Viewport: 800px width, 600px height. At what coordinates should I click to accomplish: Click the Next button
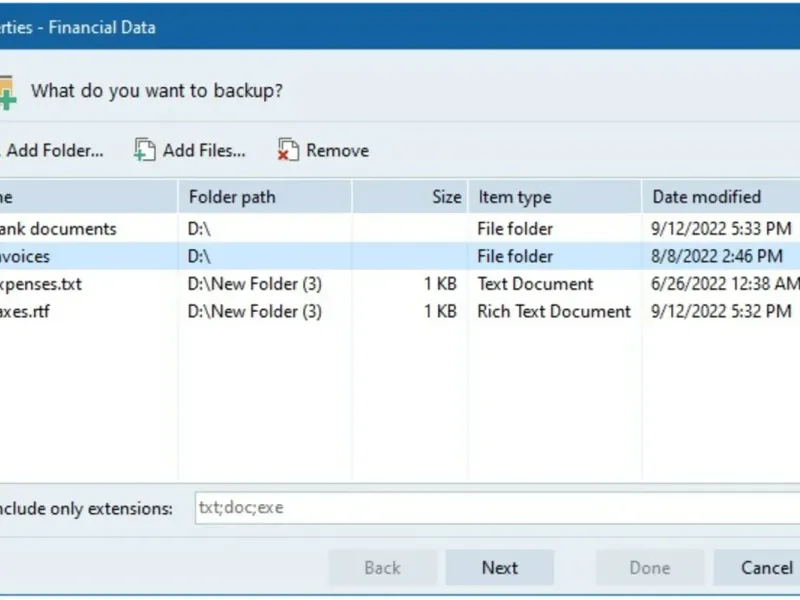click(500, 567)
